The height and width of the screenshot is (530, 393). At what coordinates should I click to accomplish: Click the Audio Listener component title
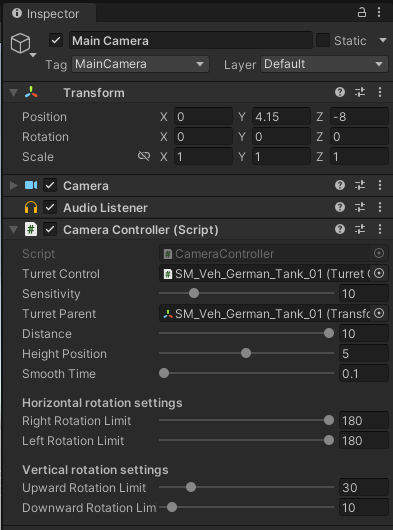(105, 208)
